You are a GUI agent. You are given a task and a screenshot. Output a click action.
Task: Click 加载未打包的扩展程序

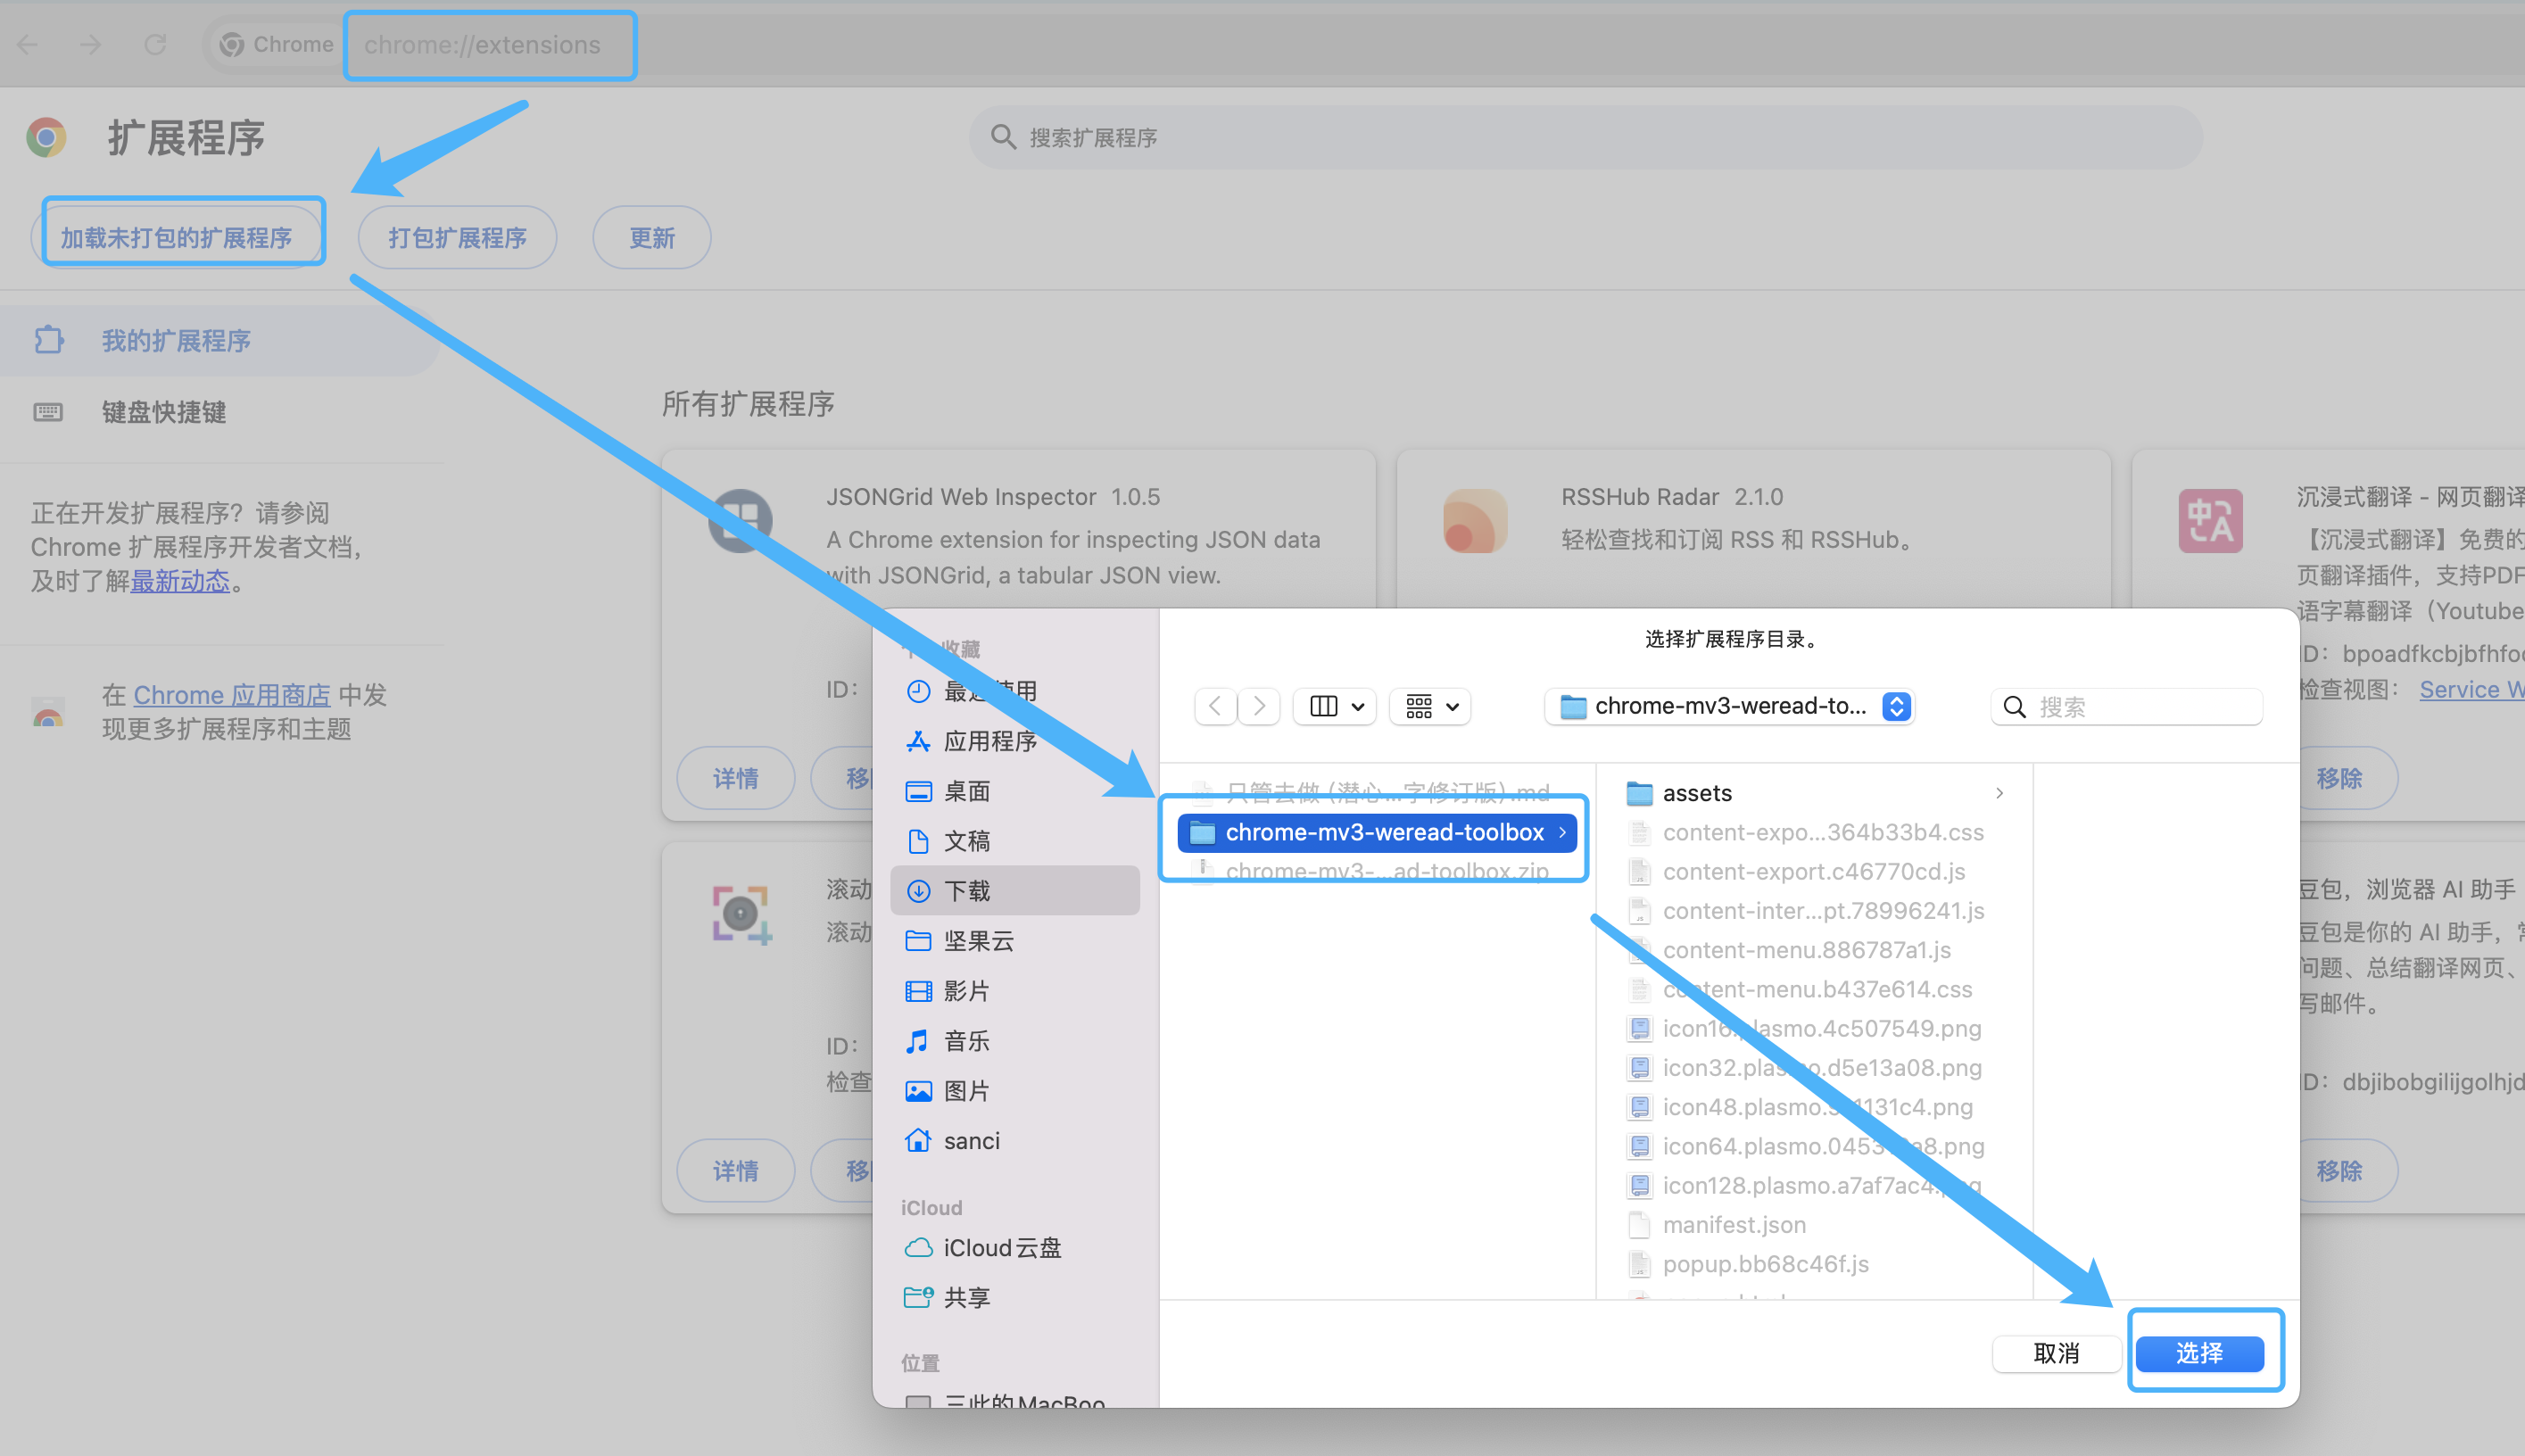click(x=182, y=236)
